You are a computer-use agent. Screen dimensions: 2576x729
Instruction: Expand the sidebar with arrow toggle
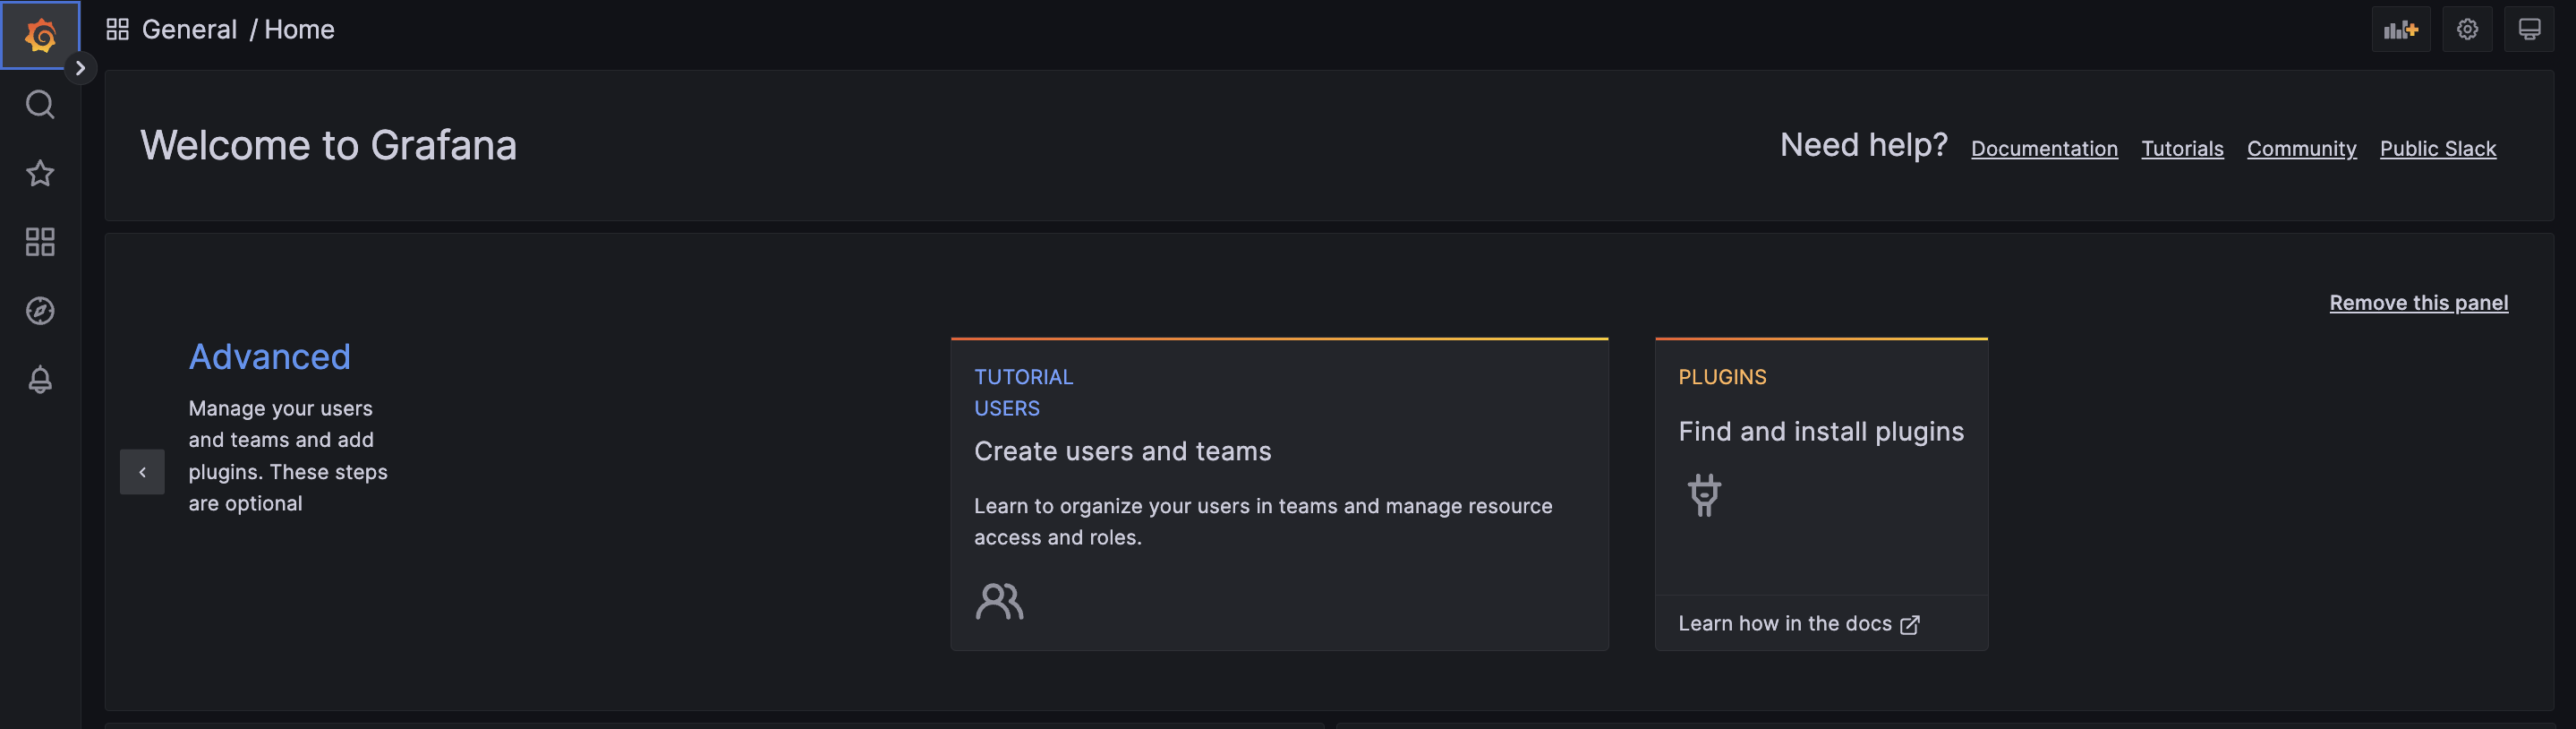click(80, 68)
